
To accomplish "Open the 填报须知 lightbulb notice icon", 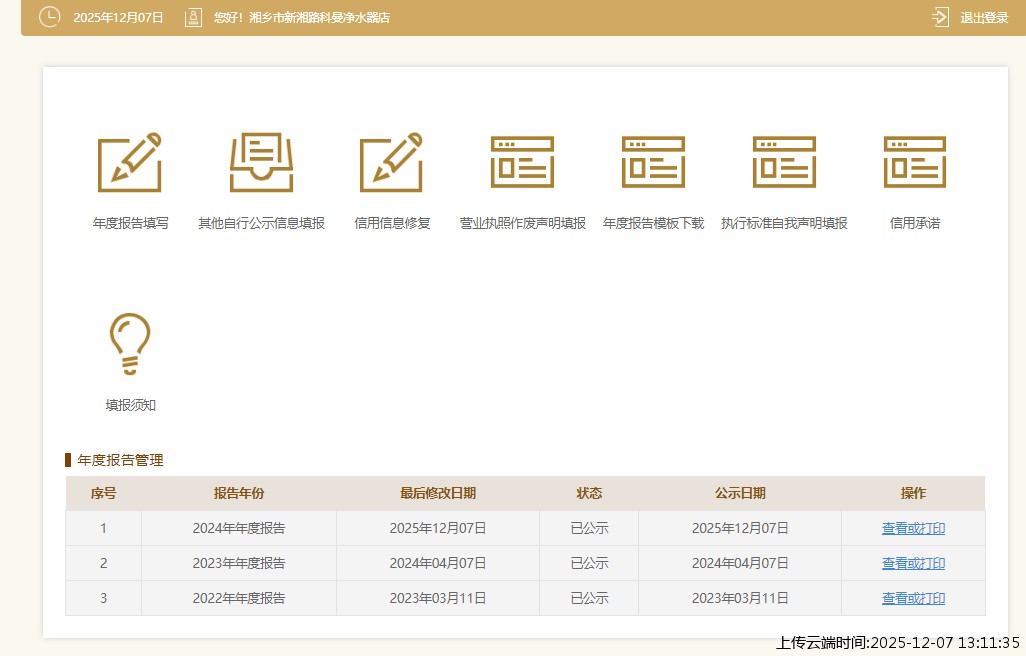I will tap(130, 344).
